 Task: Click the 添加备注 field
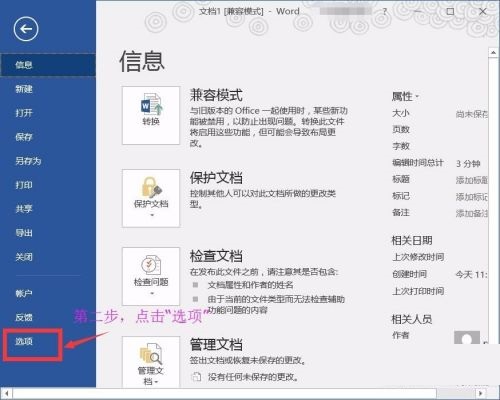click(472, 213)
